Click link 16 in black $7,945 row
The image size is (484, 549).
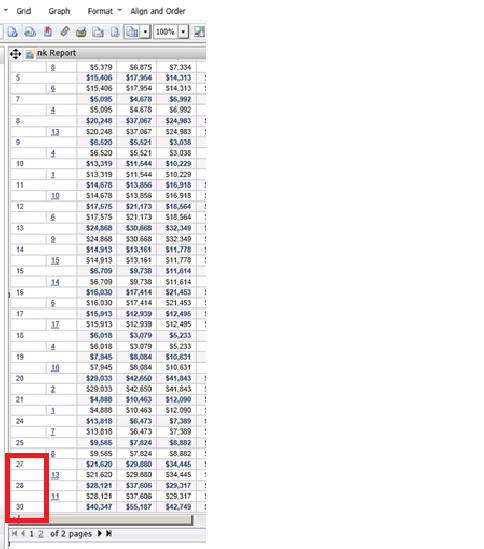click(x=55, y=367)
